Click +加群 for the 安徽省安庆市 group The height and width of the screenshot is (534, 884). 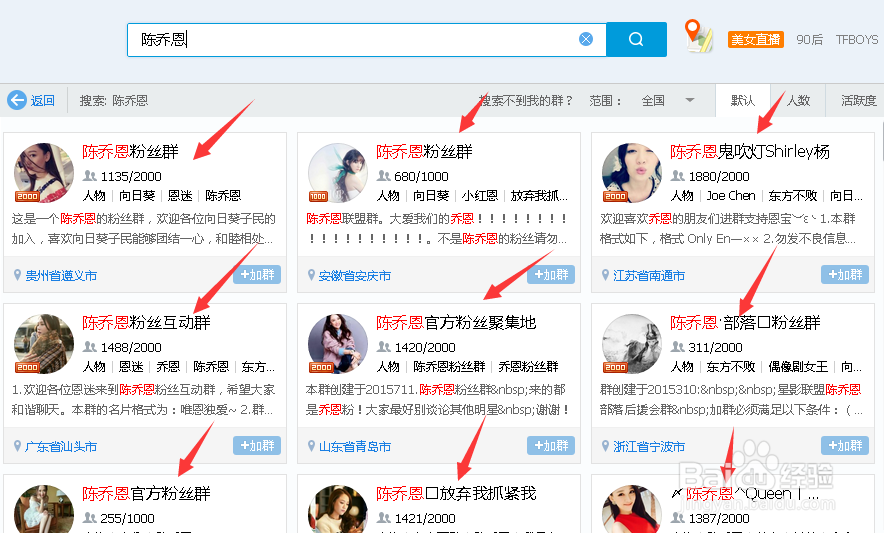(551, 275)
